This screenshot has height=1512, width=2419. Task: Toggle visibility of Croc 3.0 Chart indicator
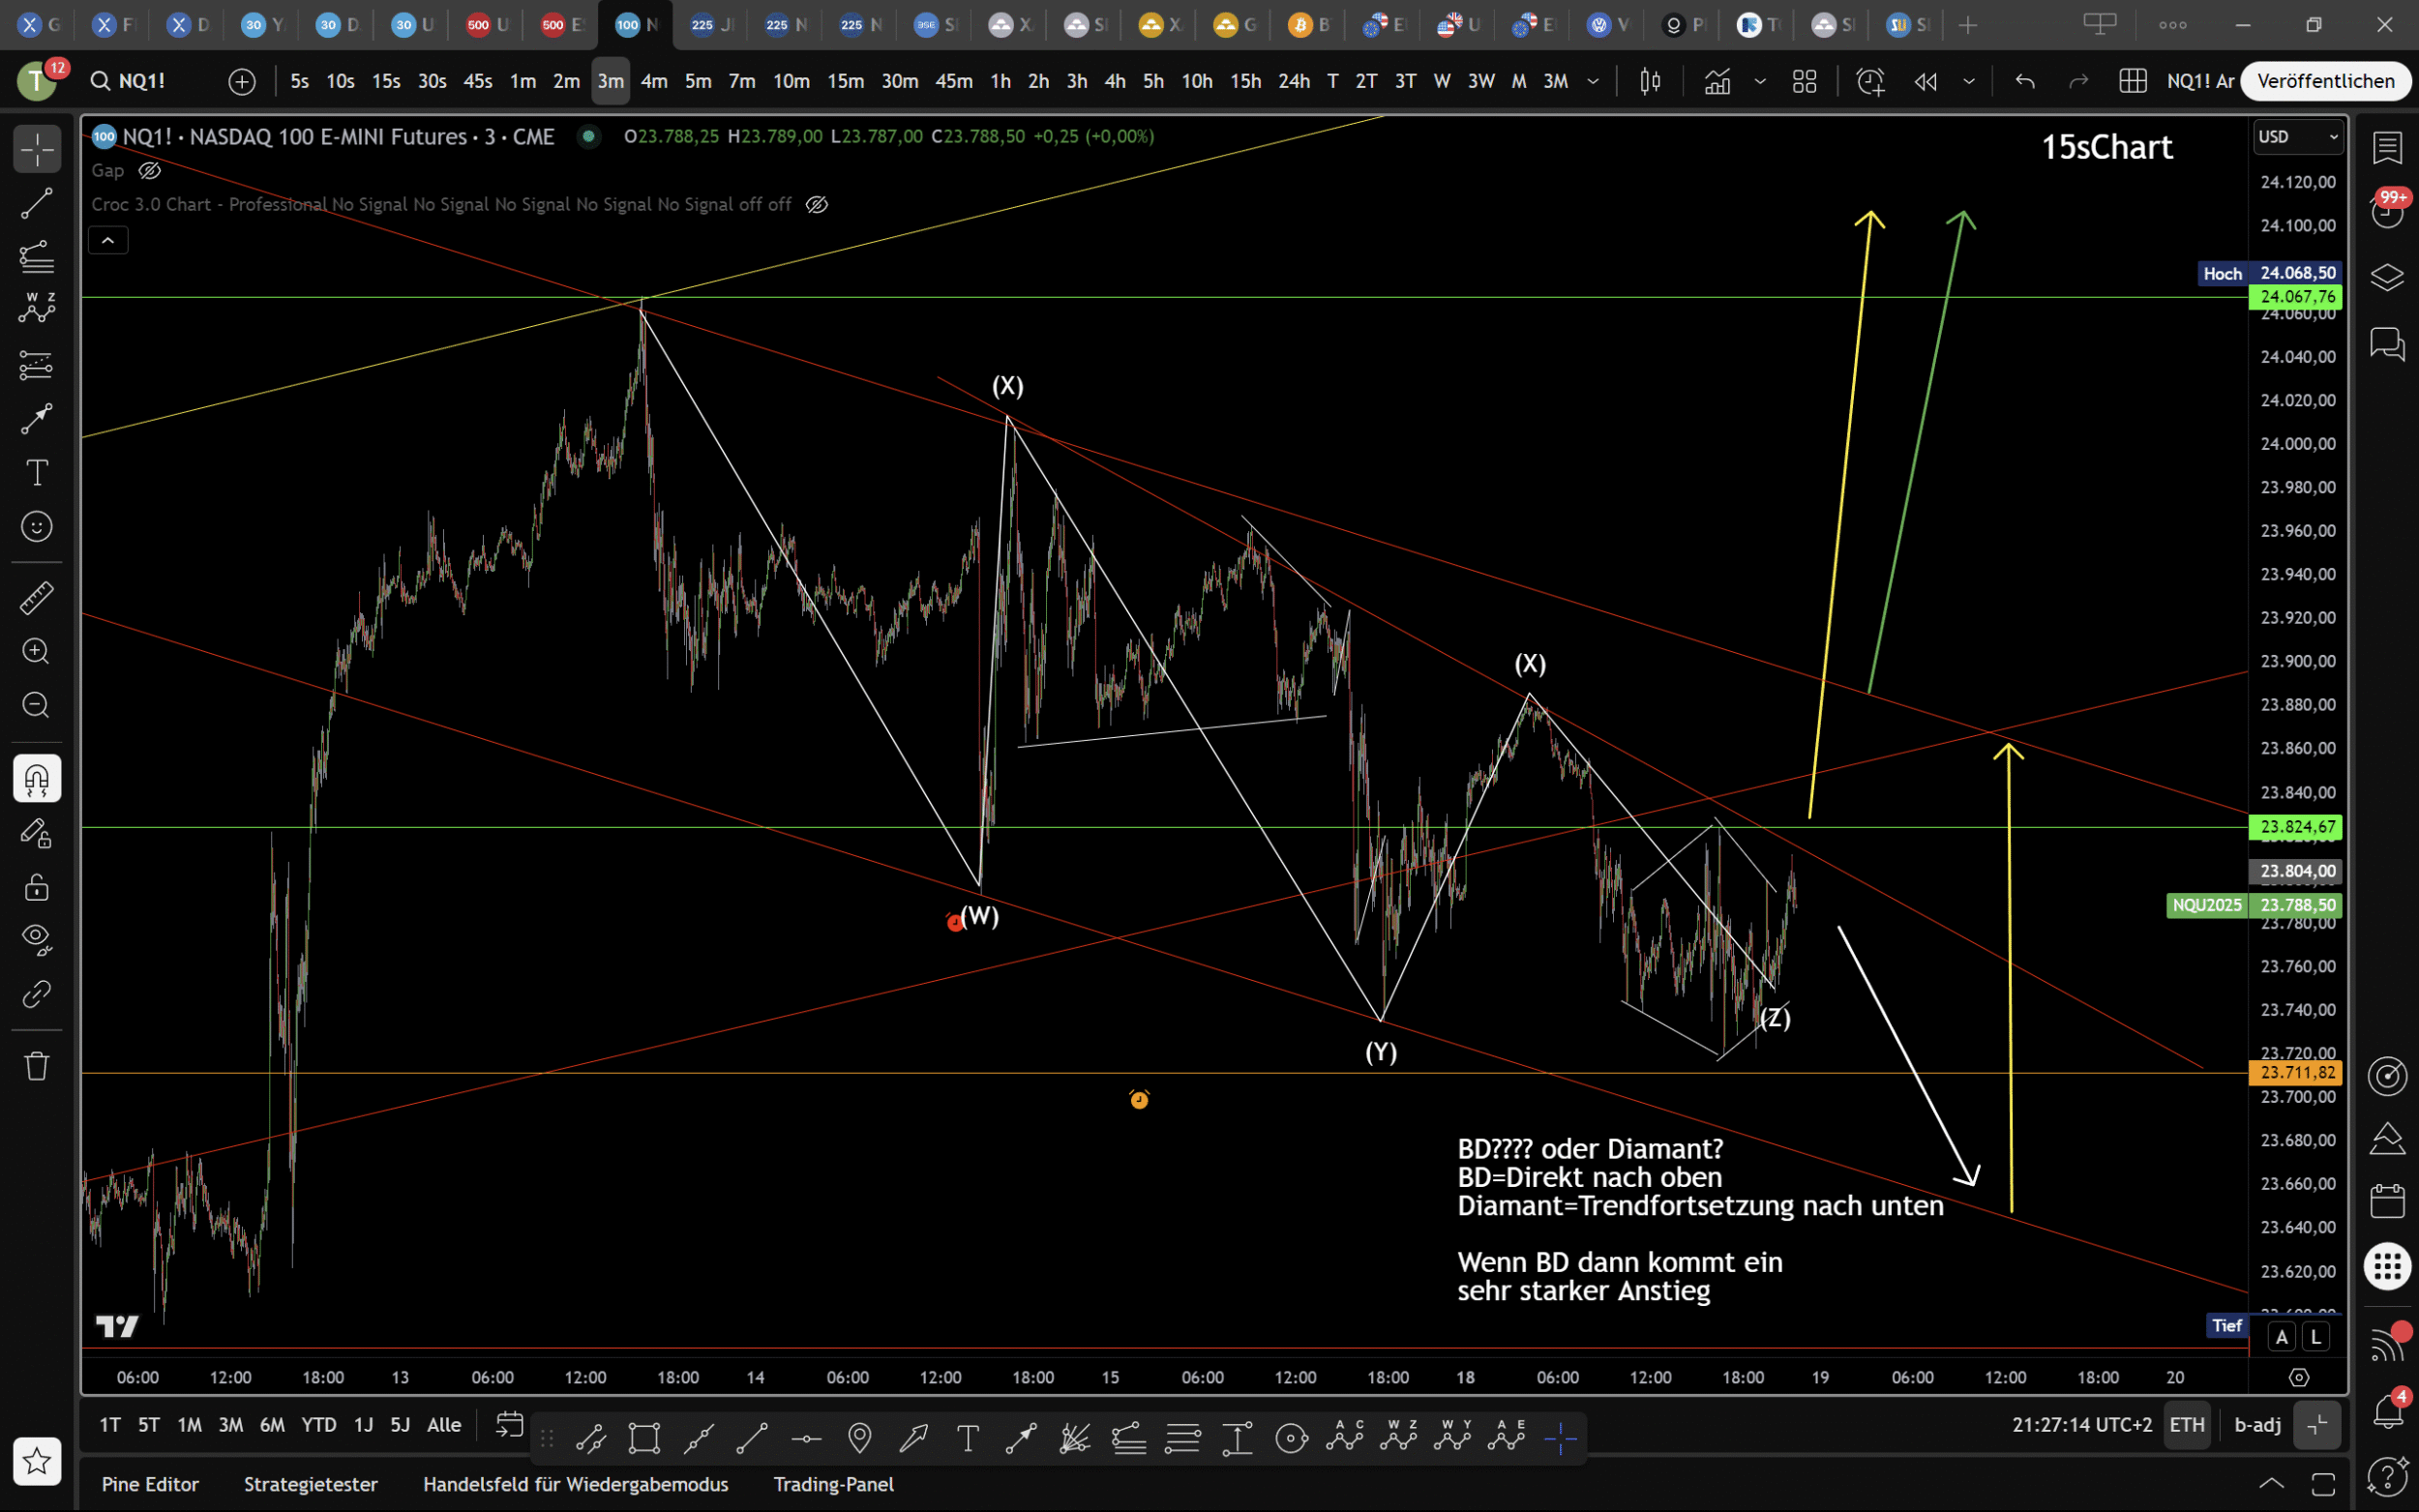tap(817, 205)
